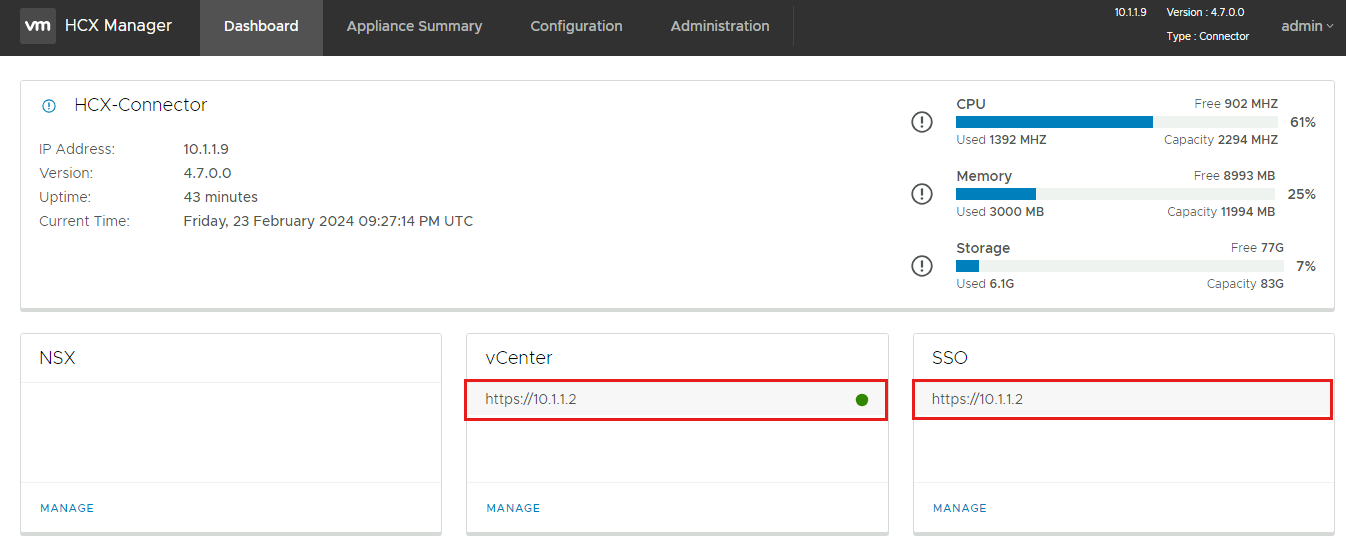Screen dimensions: 1346x545
Task: Click MANAGE link under NSX
Action: pyautogui.click(x=67, y=508)
